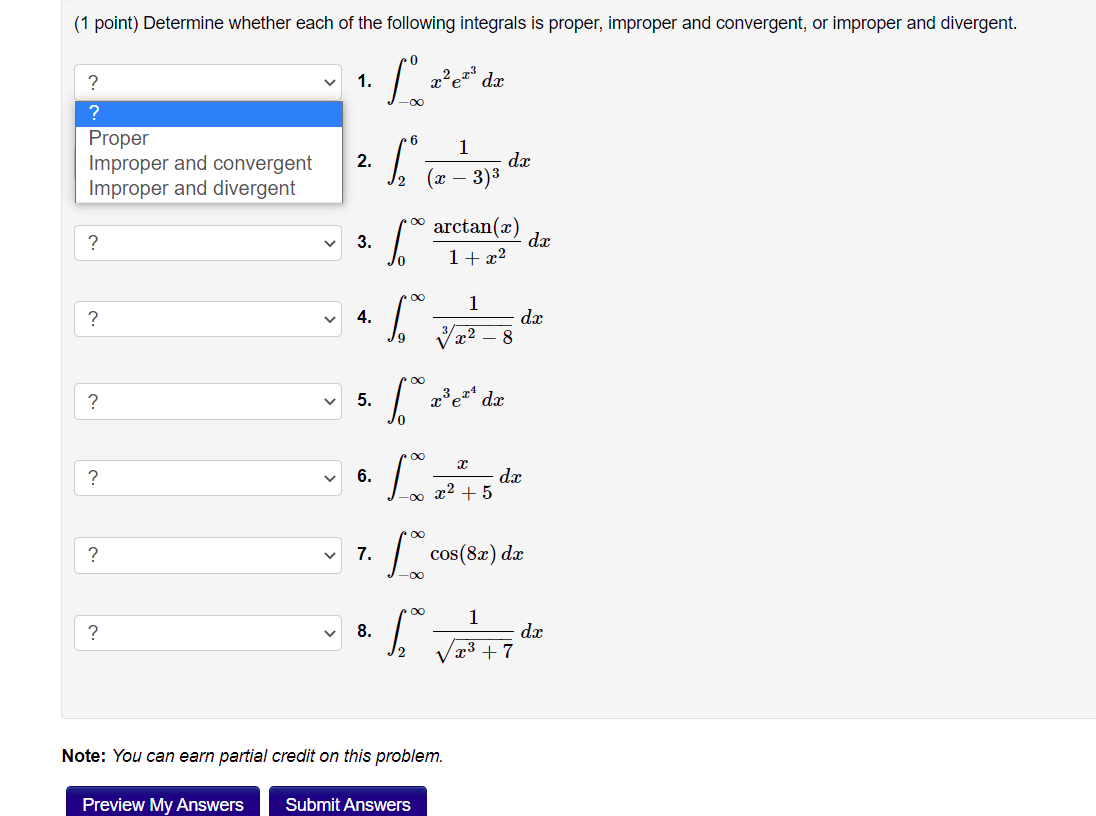Open the answer dropdown for problem 7
The image size is (1096, 816).
207,555
